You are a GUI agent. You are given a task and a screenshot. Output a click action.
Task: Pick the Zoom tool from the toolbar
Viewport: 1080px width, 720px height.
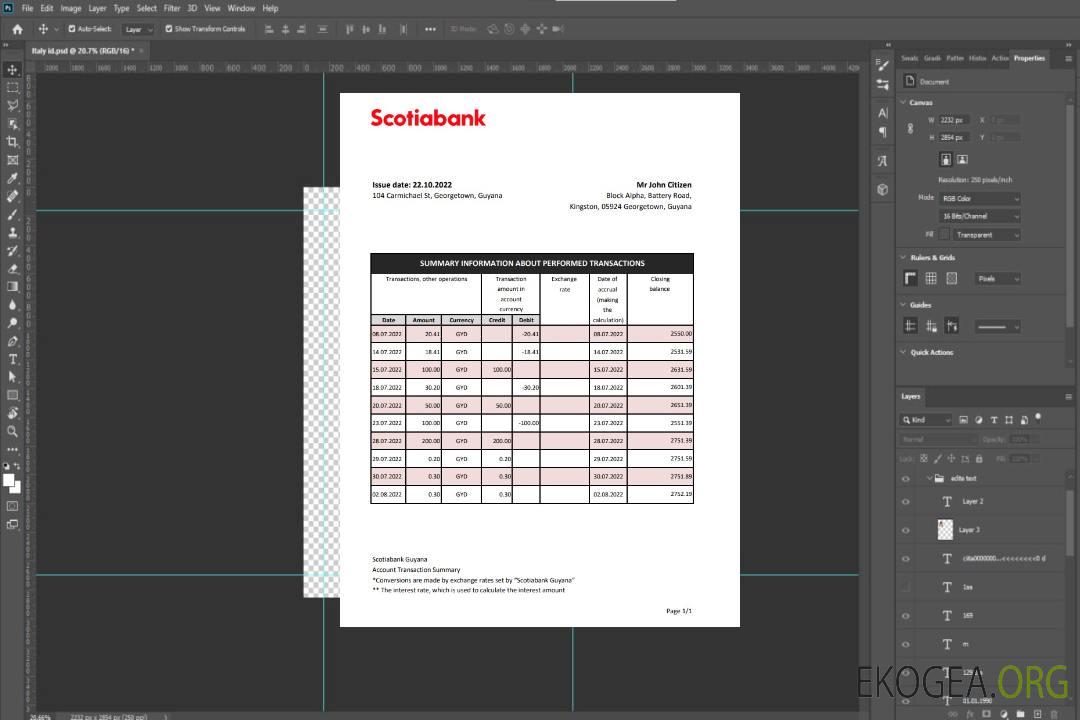pos(13,431)
